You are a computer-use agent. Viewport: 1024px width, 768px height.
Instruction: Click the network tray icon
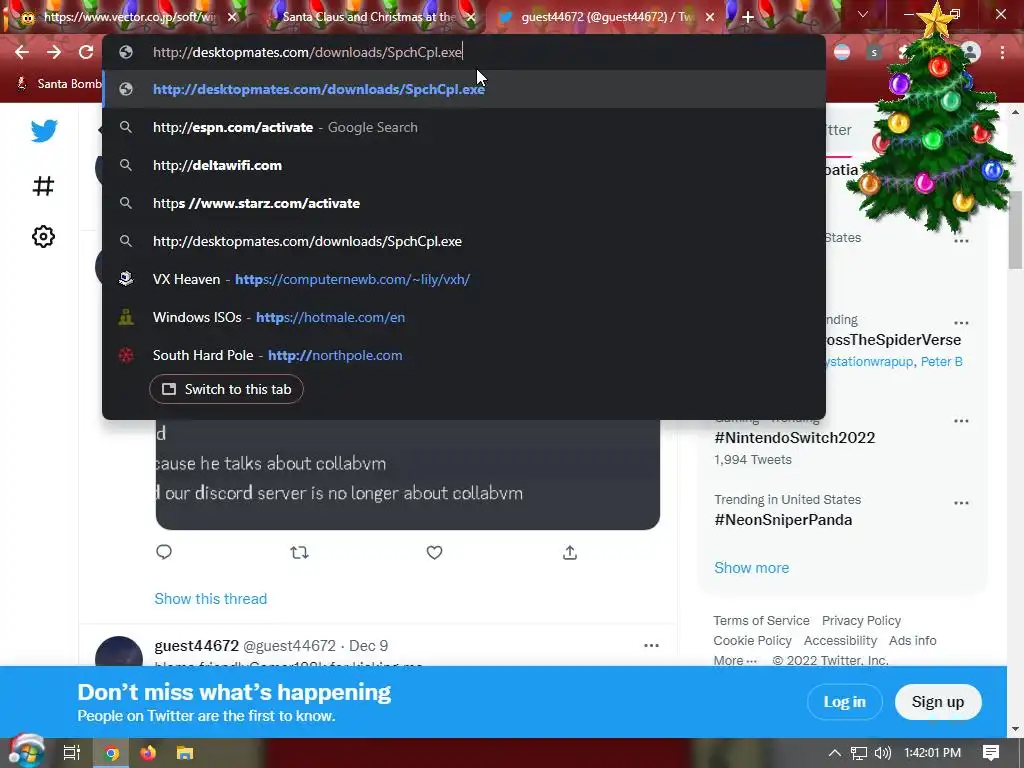pyautogui.click(x=859, y=753)
